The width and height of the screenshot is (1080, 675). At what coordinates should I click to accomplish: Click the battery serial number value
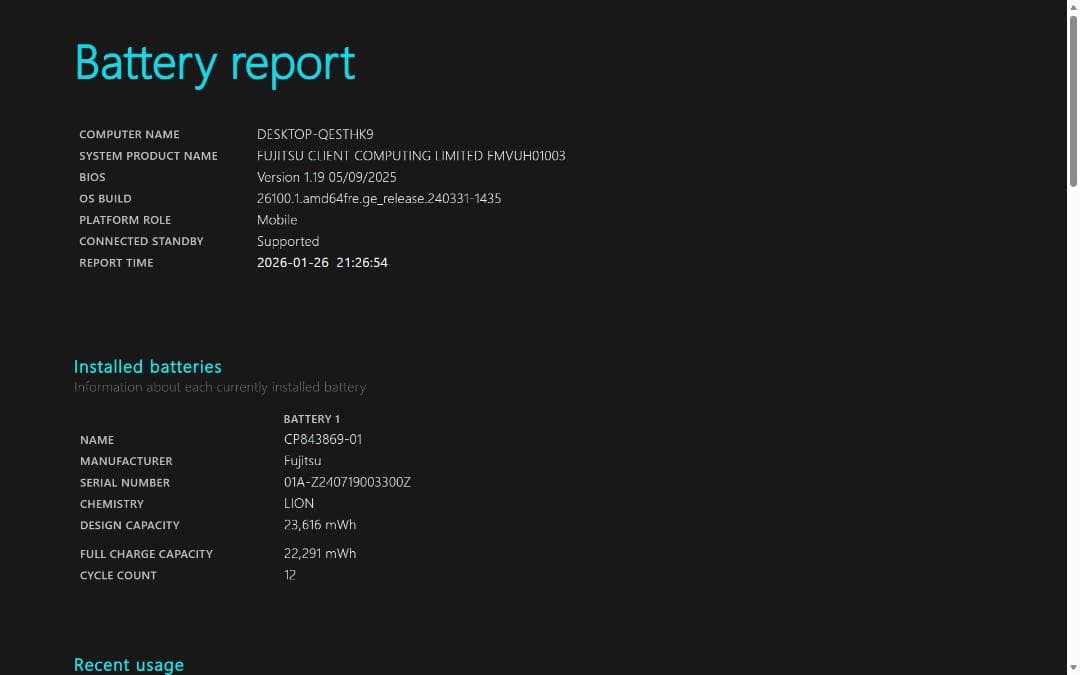(x=347, y=482)
